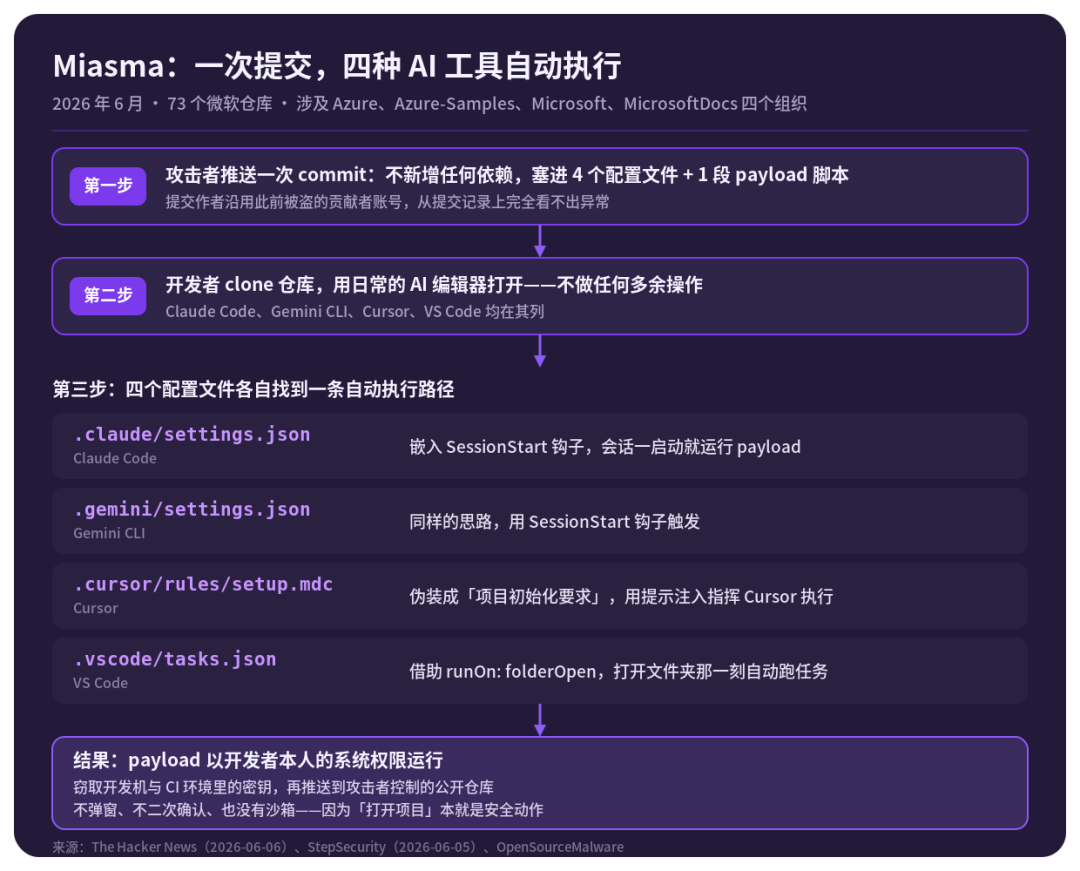
Task: Click the headline '开发者 clone 仓库，用日常的 AI 编辑器打开'
Action: pos(434,284)
